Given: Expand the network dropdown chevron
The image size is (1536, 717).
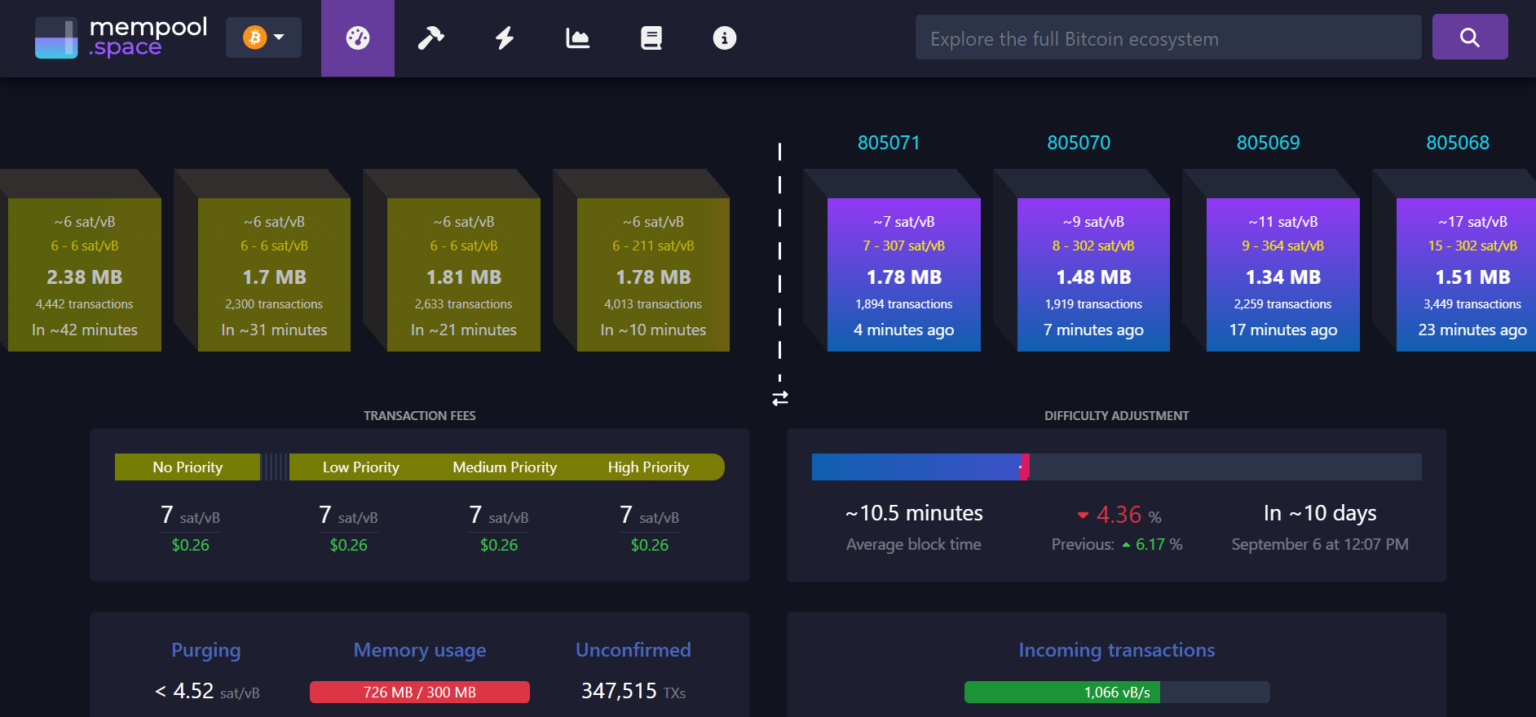Looking at the screenshot, I should click(x=280, y=36).
